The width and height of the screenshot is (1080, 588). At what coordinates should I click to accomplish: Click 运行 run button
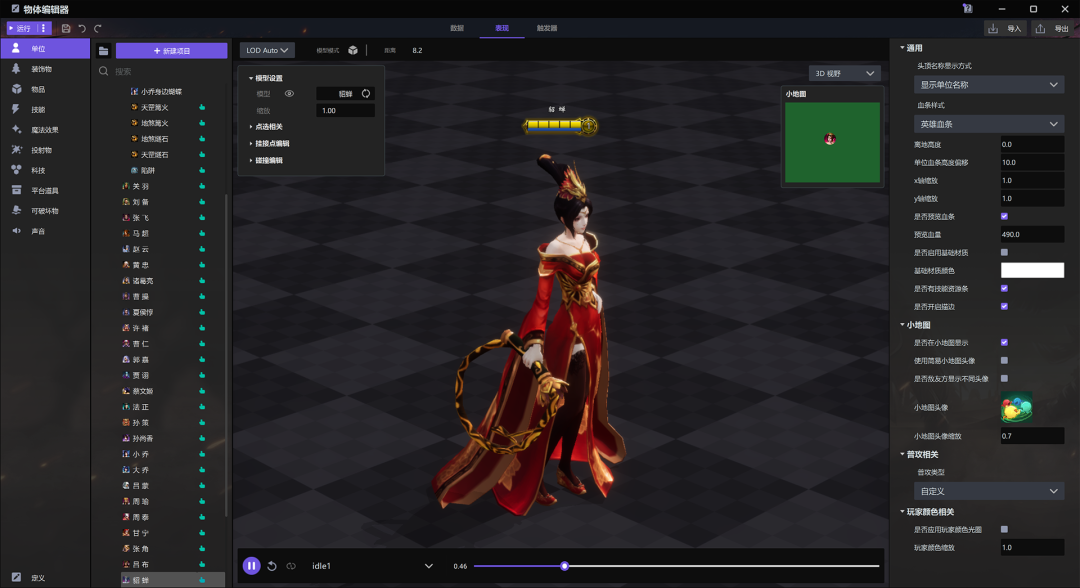pos(20,28)
